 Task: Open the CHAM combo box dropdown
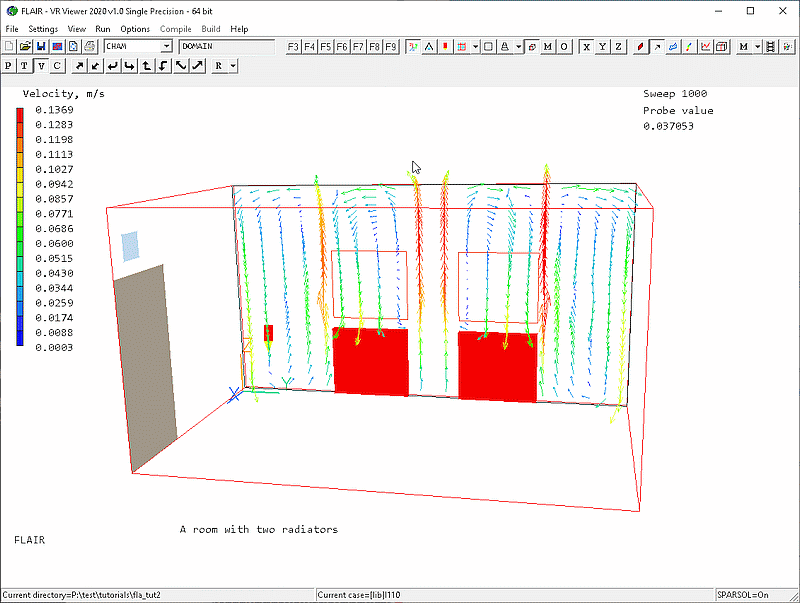[166, 46]
